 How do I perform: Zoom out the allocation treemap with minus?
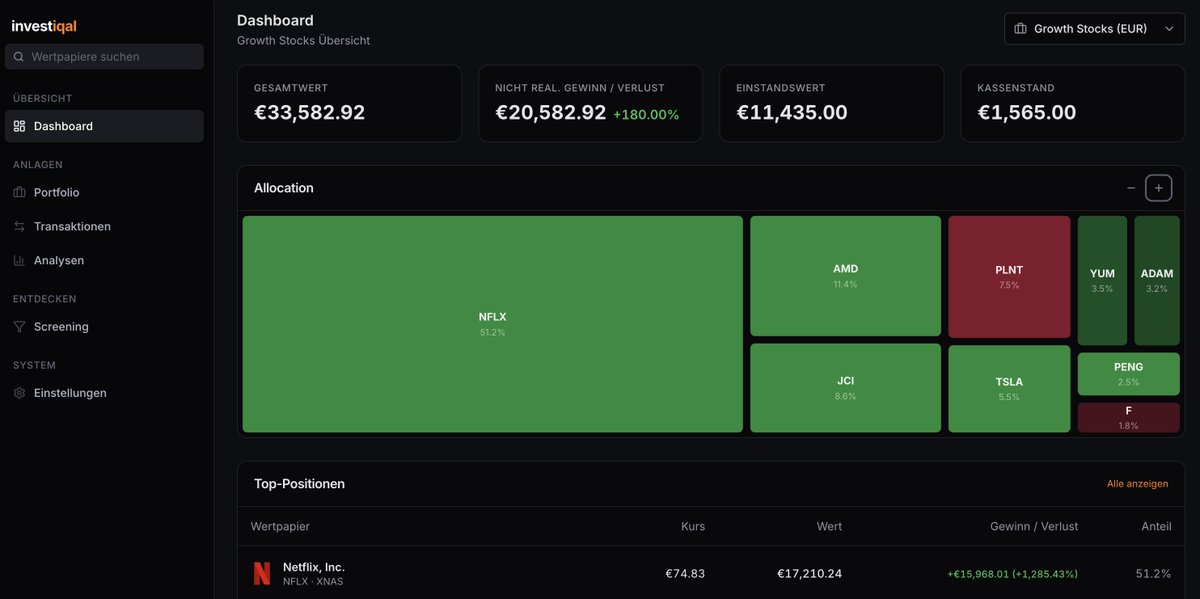coord(1131,188)
